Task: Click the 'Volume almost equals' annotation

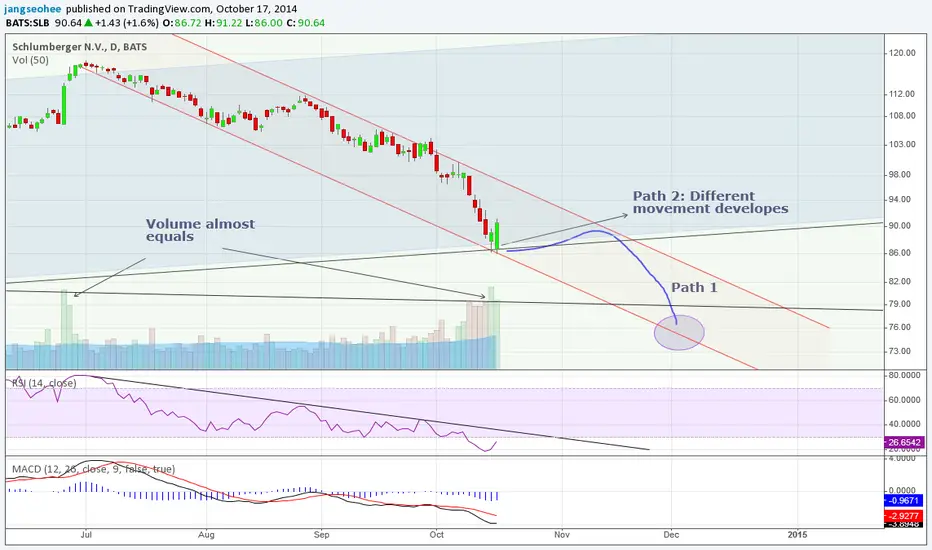Action: tap(200, 230)
